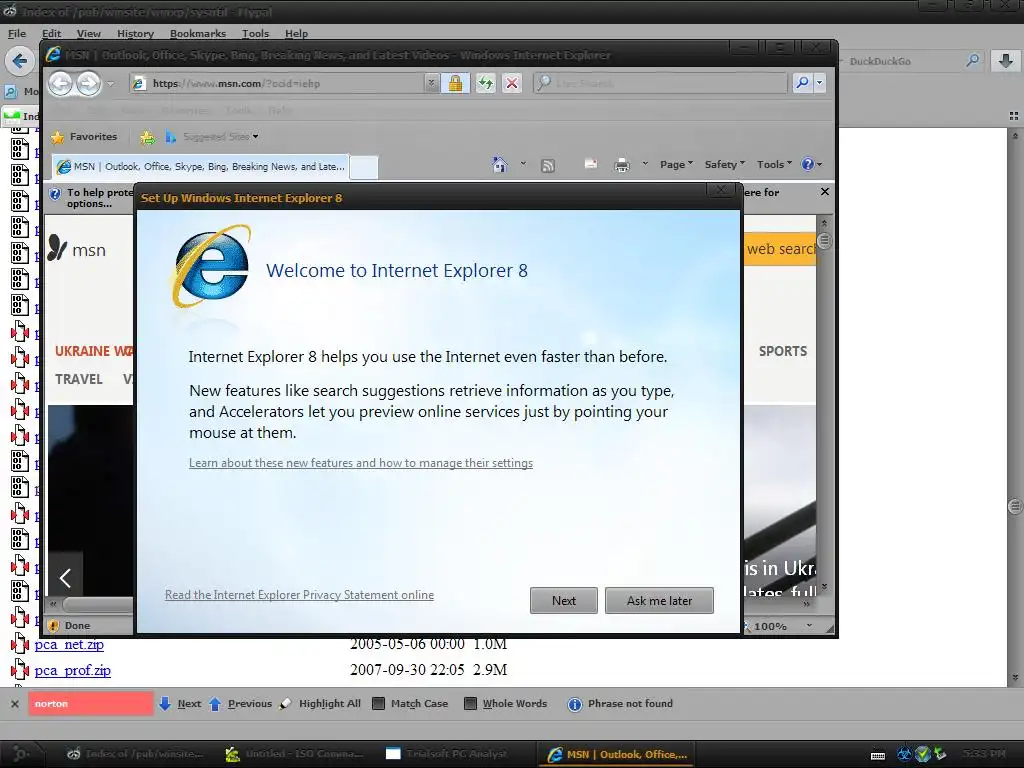Click IE Live Search box
Viewport: 1024px width, 768px height.
coord(660,83)
